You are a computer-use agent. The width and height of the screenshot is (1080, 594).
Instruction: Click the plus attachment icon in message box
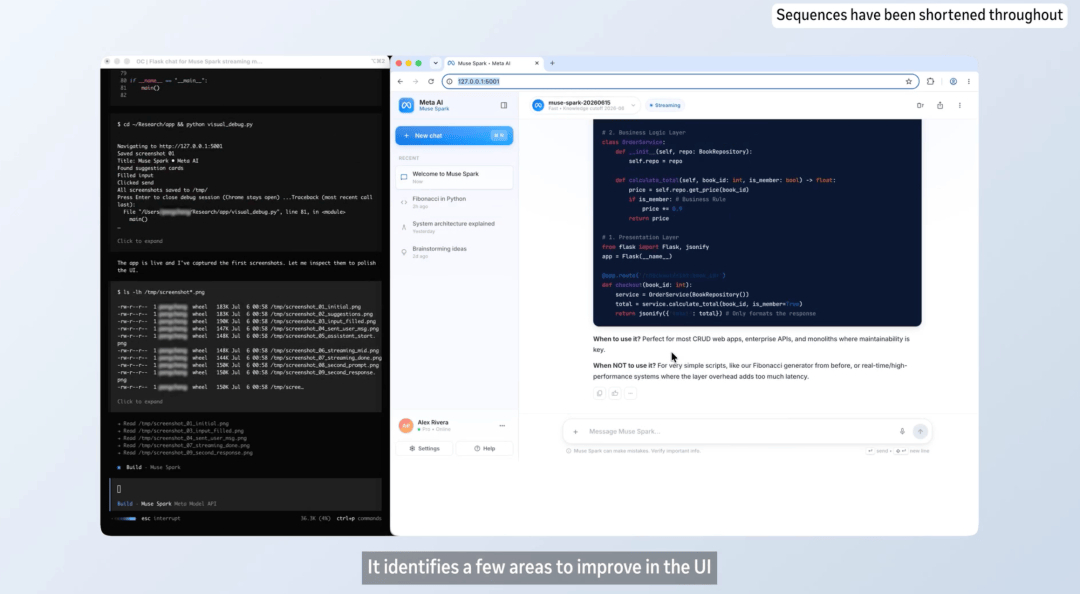(576, 432)
